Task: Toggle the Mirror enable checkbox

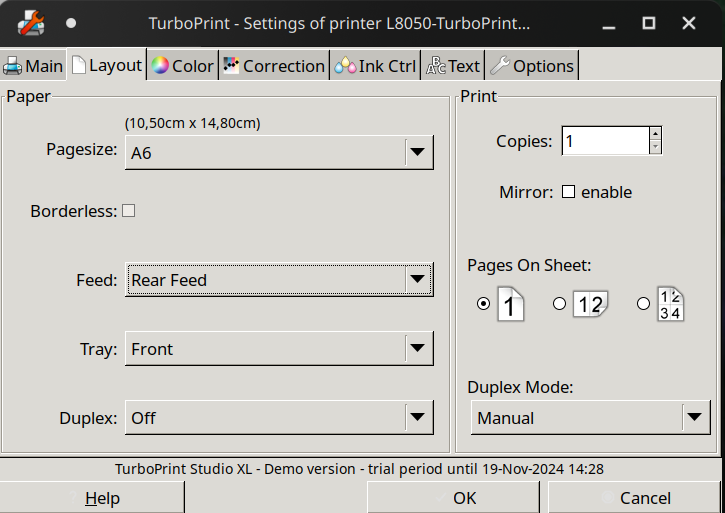Action: point(568,192)
